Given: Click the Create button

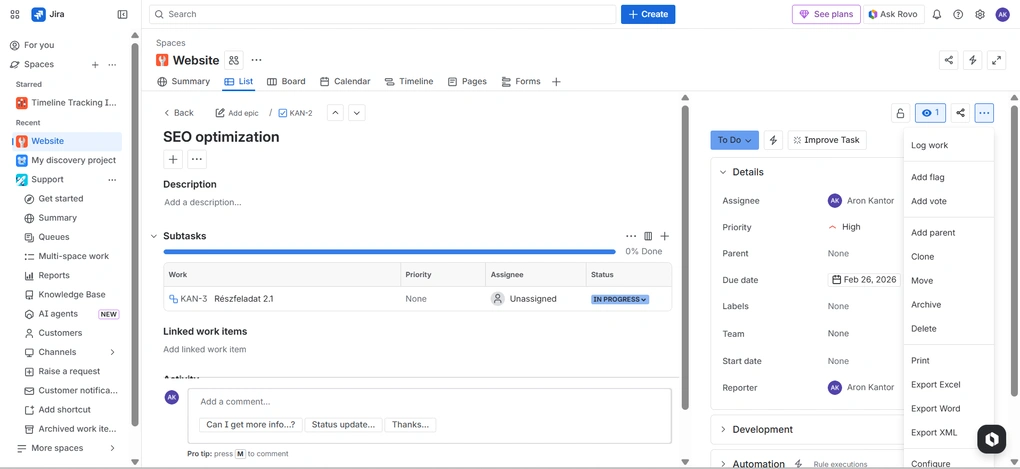Looking at the screenshot, I should 648,14.
